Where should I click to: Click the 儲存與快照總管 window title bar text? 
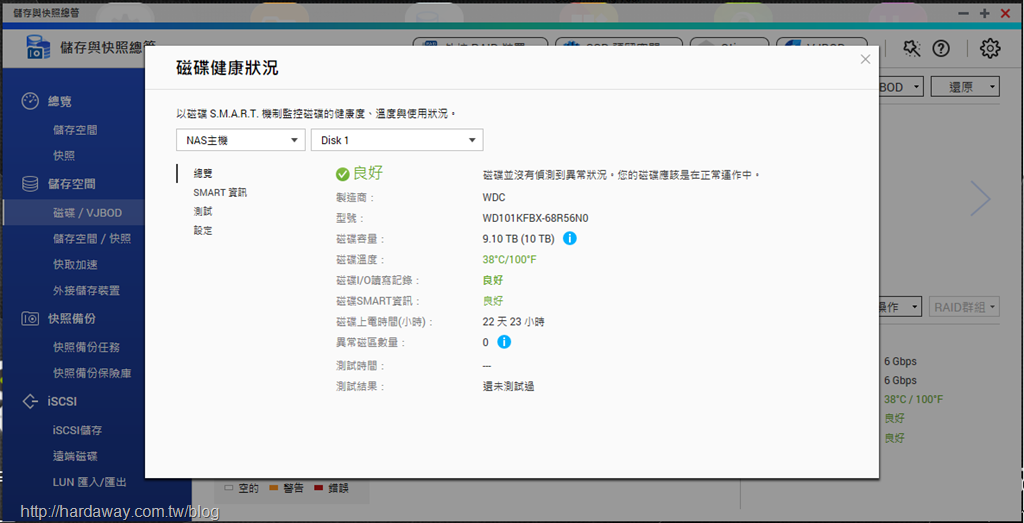pos(47,12)
